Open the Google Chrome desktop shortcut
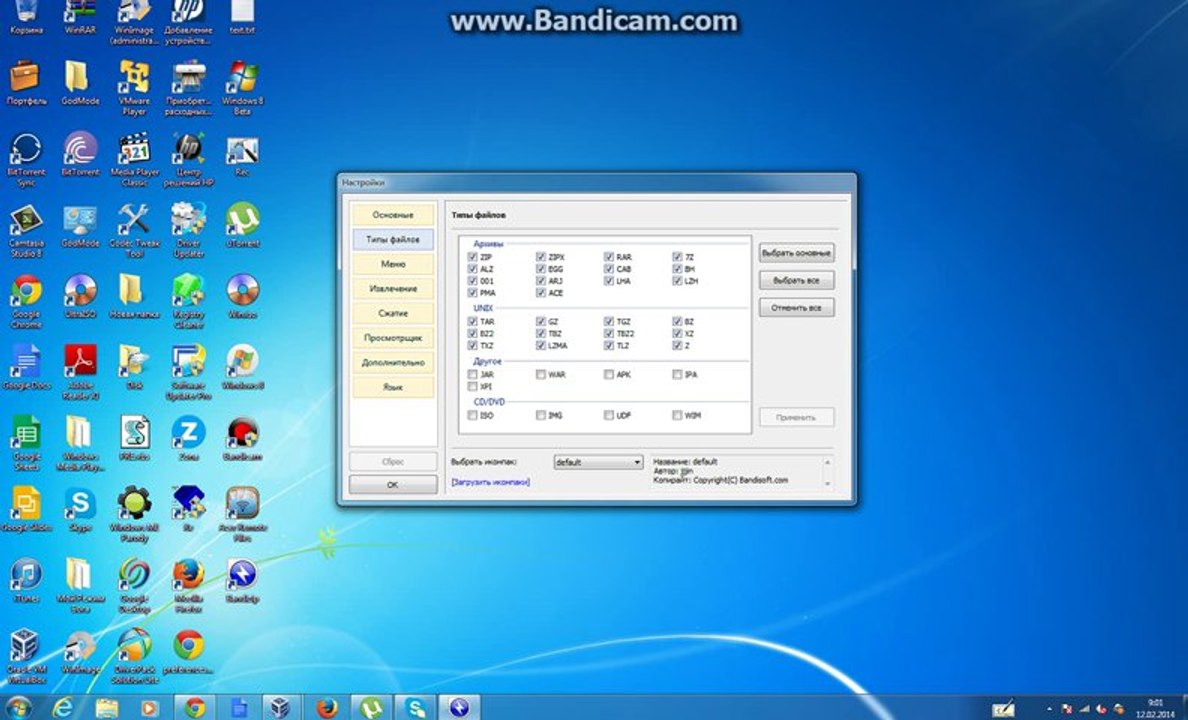This screenshot has width=1188, height=720. pyautogui.click(x=26, y=301)
